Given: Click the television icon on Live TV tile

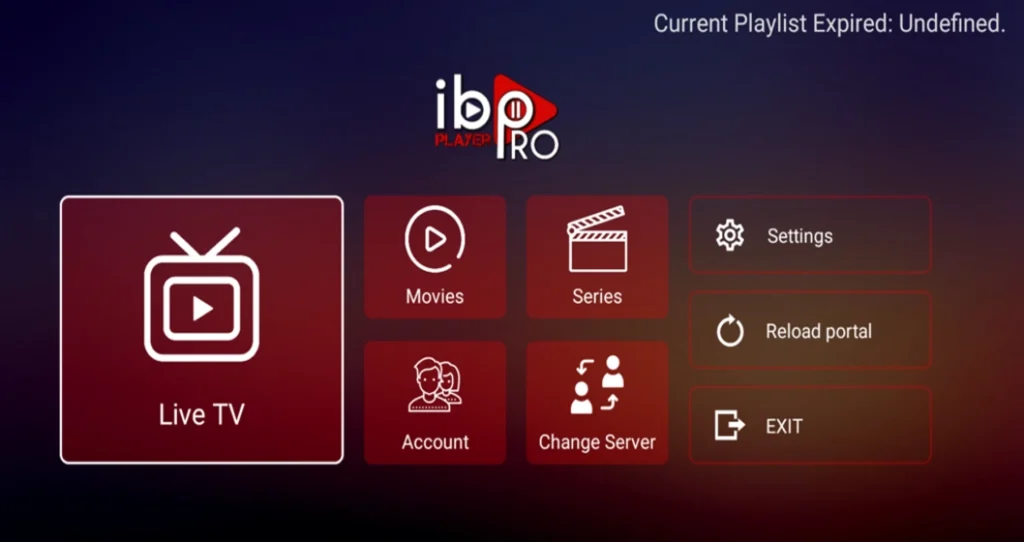Looking at the screenshot, I should [x=201, y=295].
